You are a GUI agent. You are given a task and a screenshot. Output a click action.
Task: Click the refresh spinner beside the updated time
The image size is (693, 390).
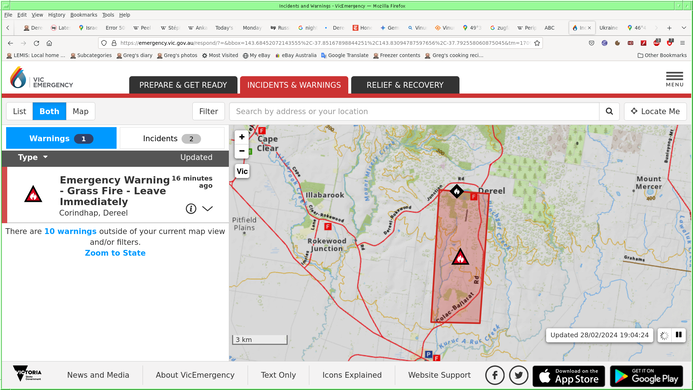(x=664, y=335)
